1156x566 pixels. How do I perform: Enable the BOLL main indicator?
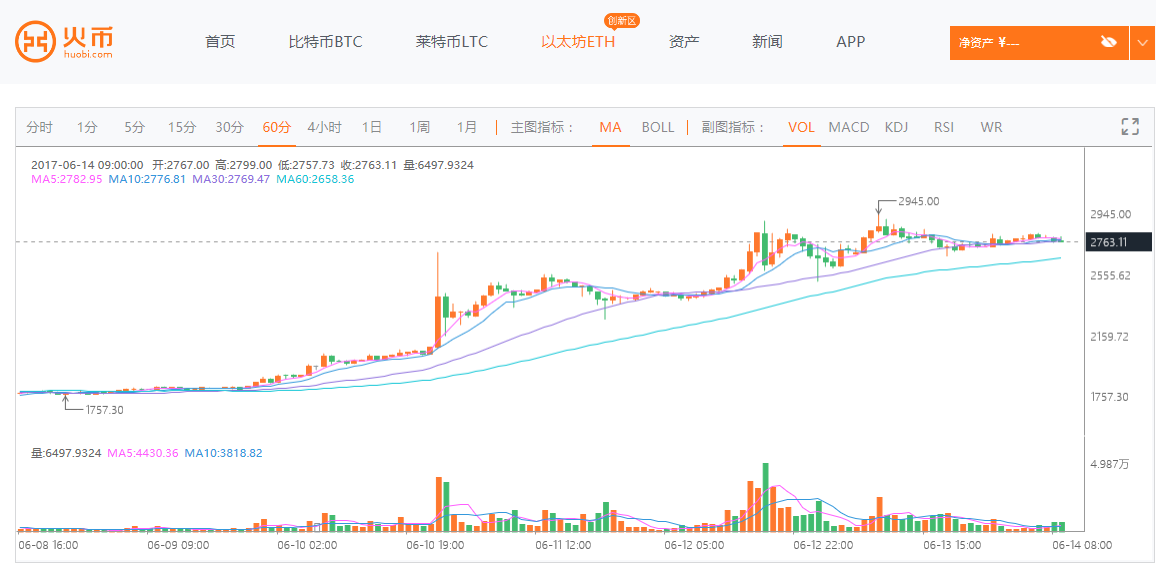(x=658, y=127)
